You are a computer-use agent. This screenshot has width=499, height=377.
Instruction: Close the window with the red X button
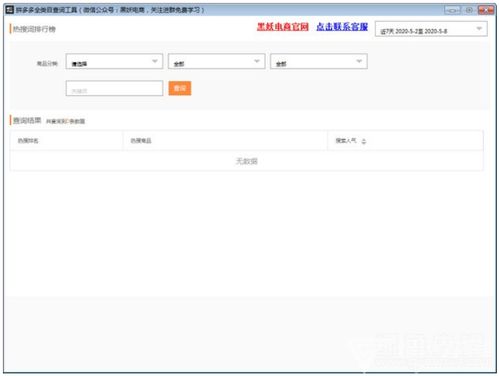point(486,10)
